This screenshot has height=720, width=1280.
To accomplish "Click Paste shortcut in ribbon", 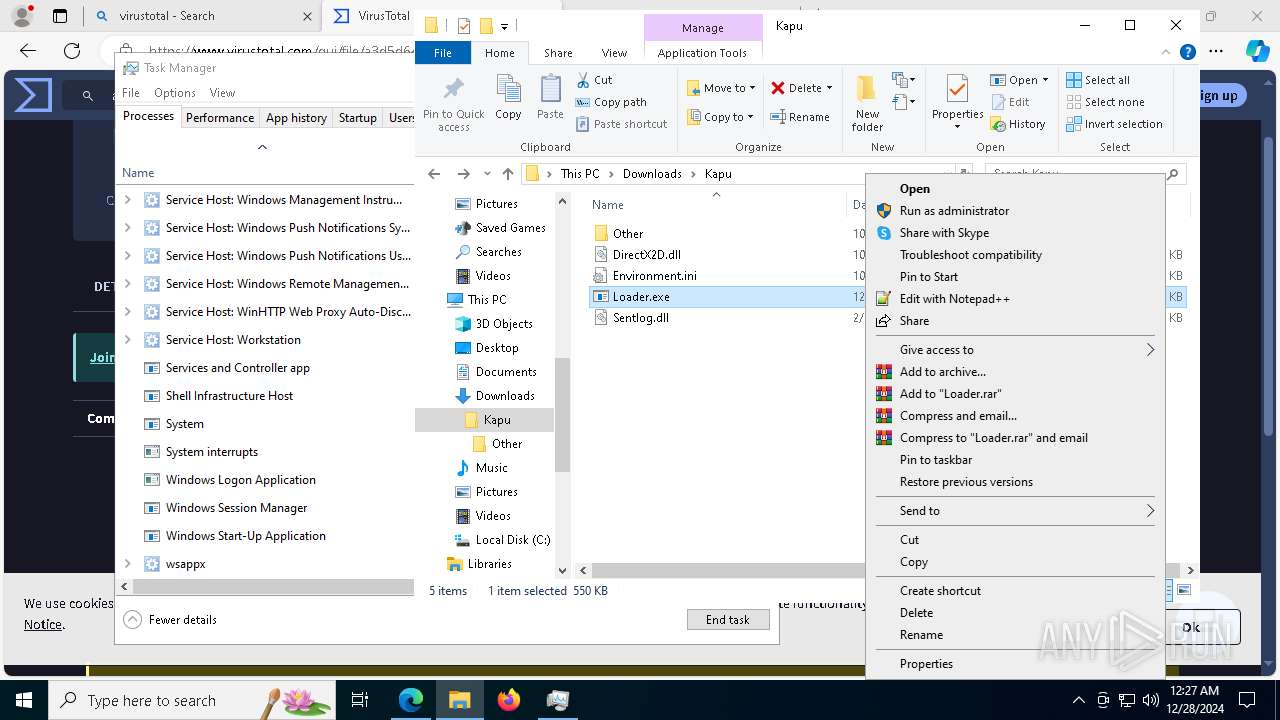I will pyautogui.click(x=621, y=124).
